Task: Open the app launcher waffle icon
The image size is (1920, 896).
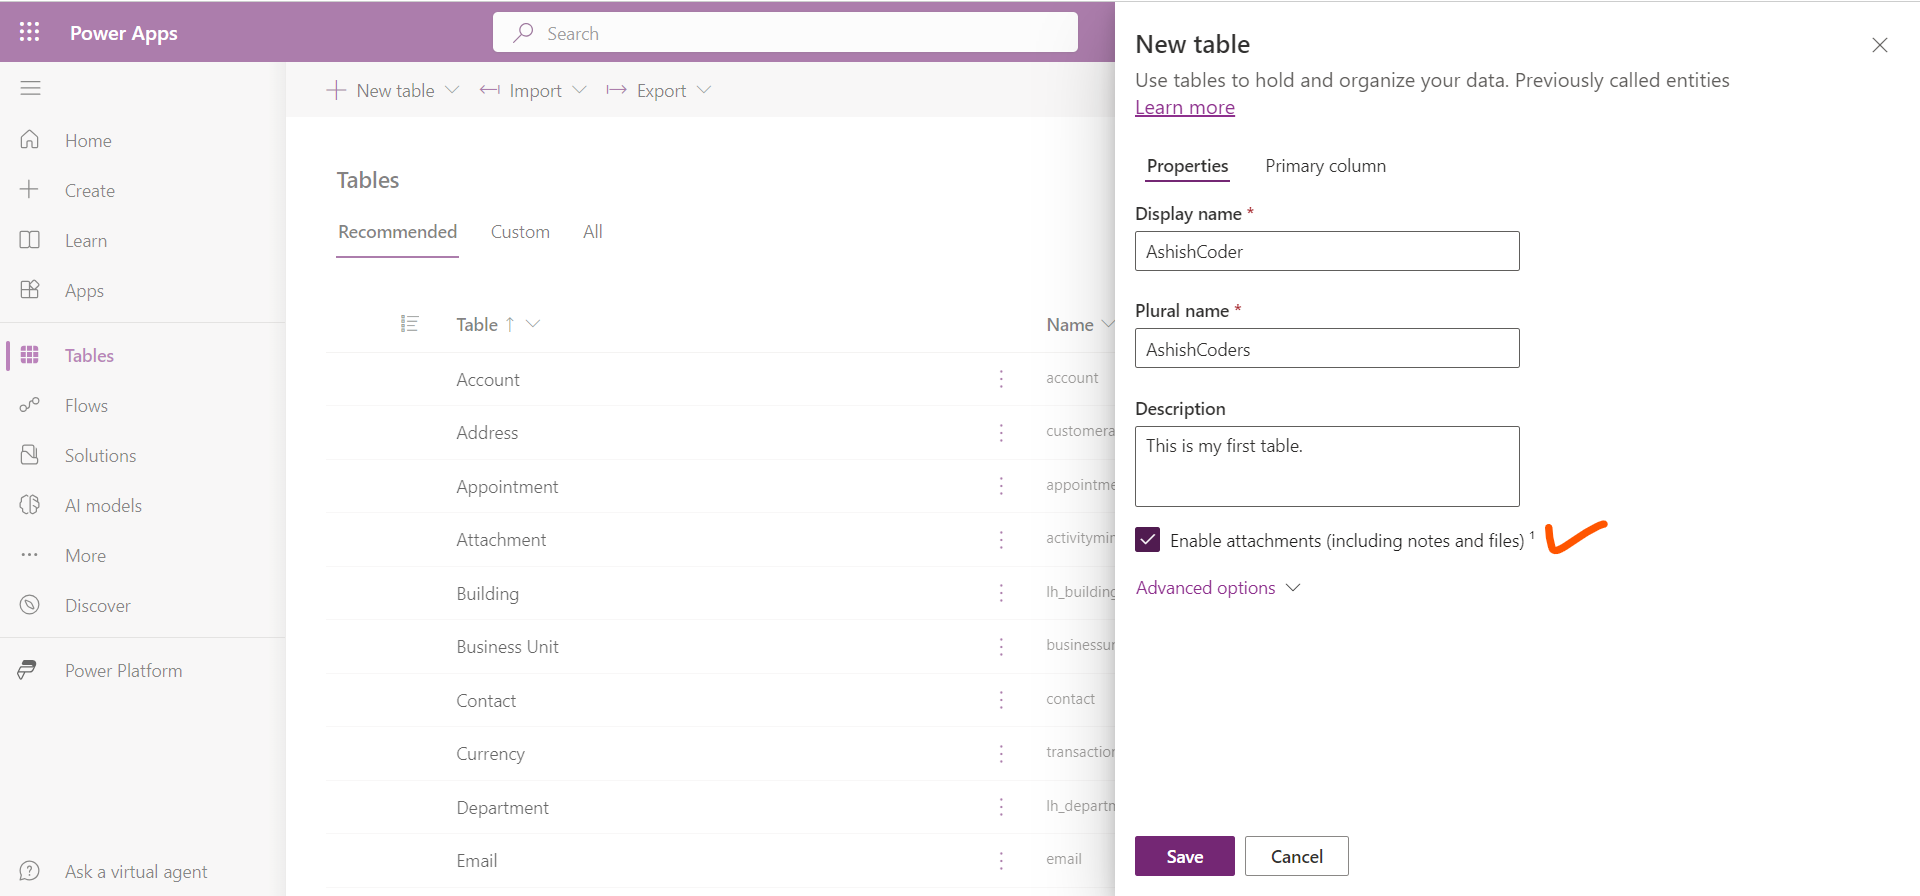Action: tap(30, 32)
